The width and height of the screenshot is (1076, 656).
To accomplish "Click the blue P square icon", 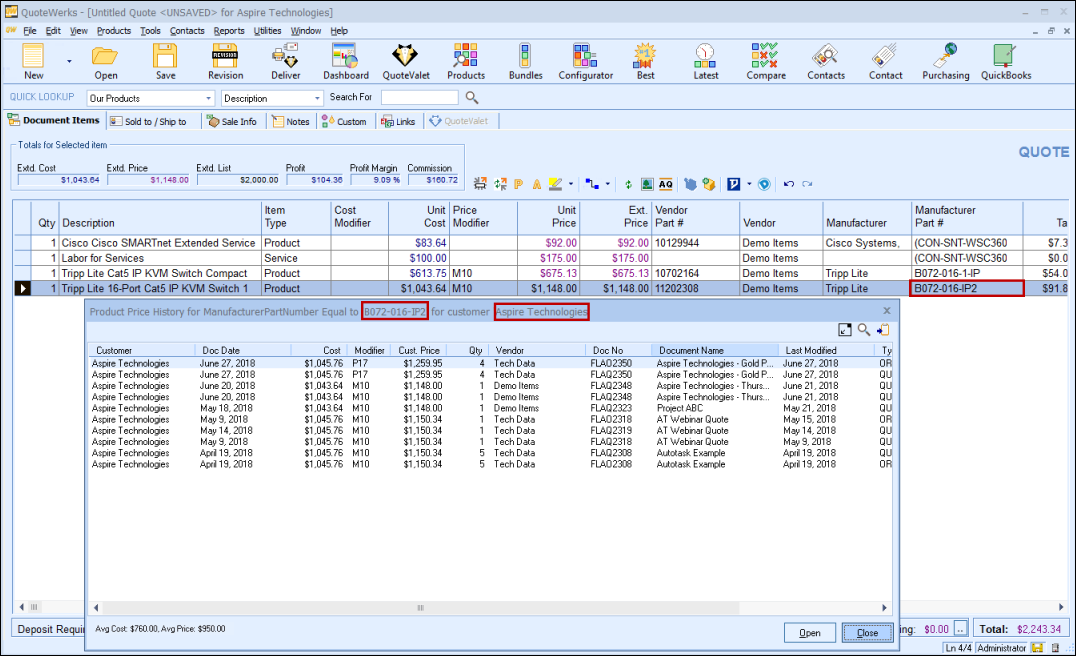I will tap(734, 184).
